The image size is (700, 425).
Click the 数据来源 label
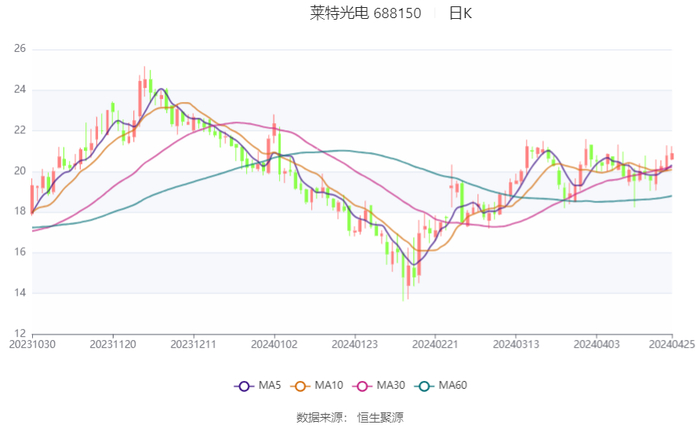click(320, 417)
